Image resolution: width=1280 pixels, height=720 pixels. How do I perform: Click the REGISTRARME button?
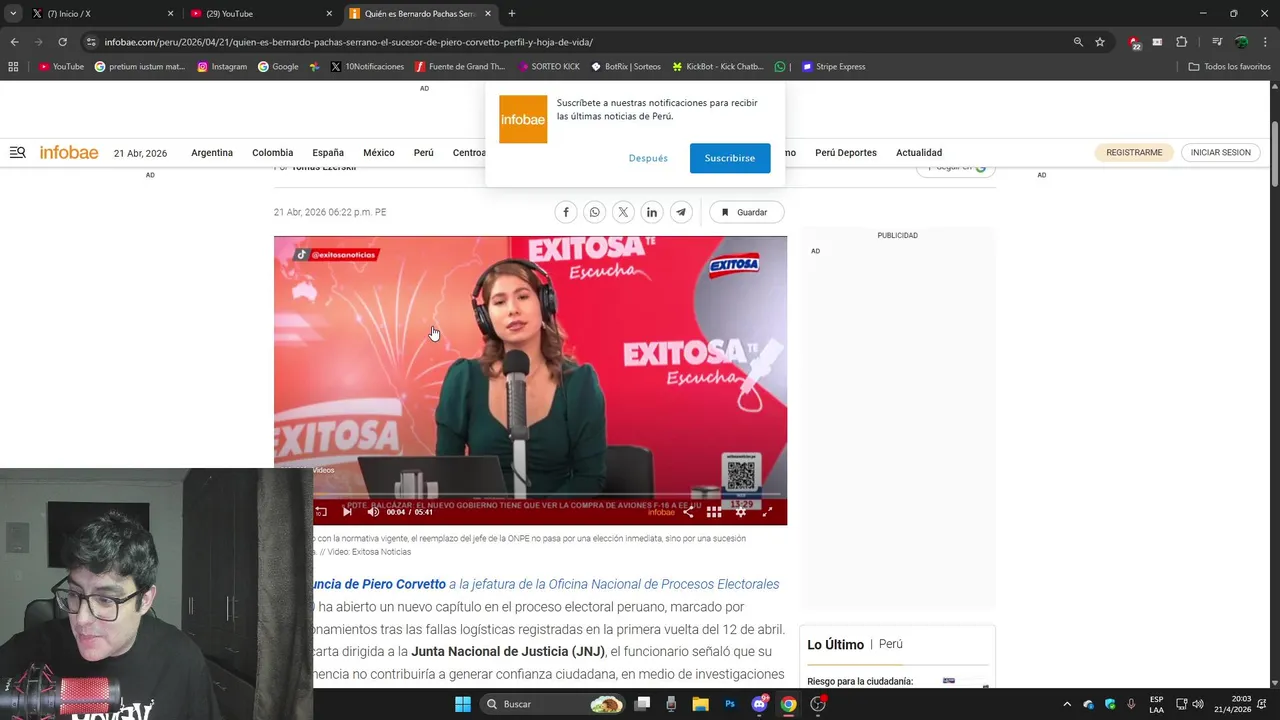click(1134, 153)
